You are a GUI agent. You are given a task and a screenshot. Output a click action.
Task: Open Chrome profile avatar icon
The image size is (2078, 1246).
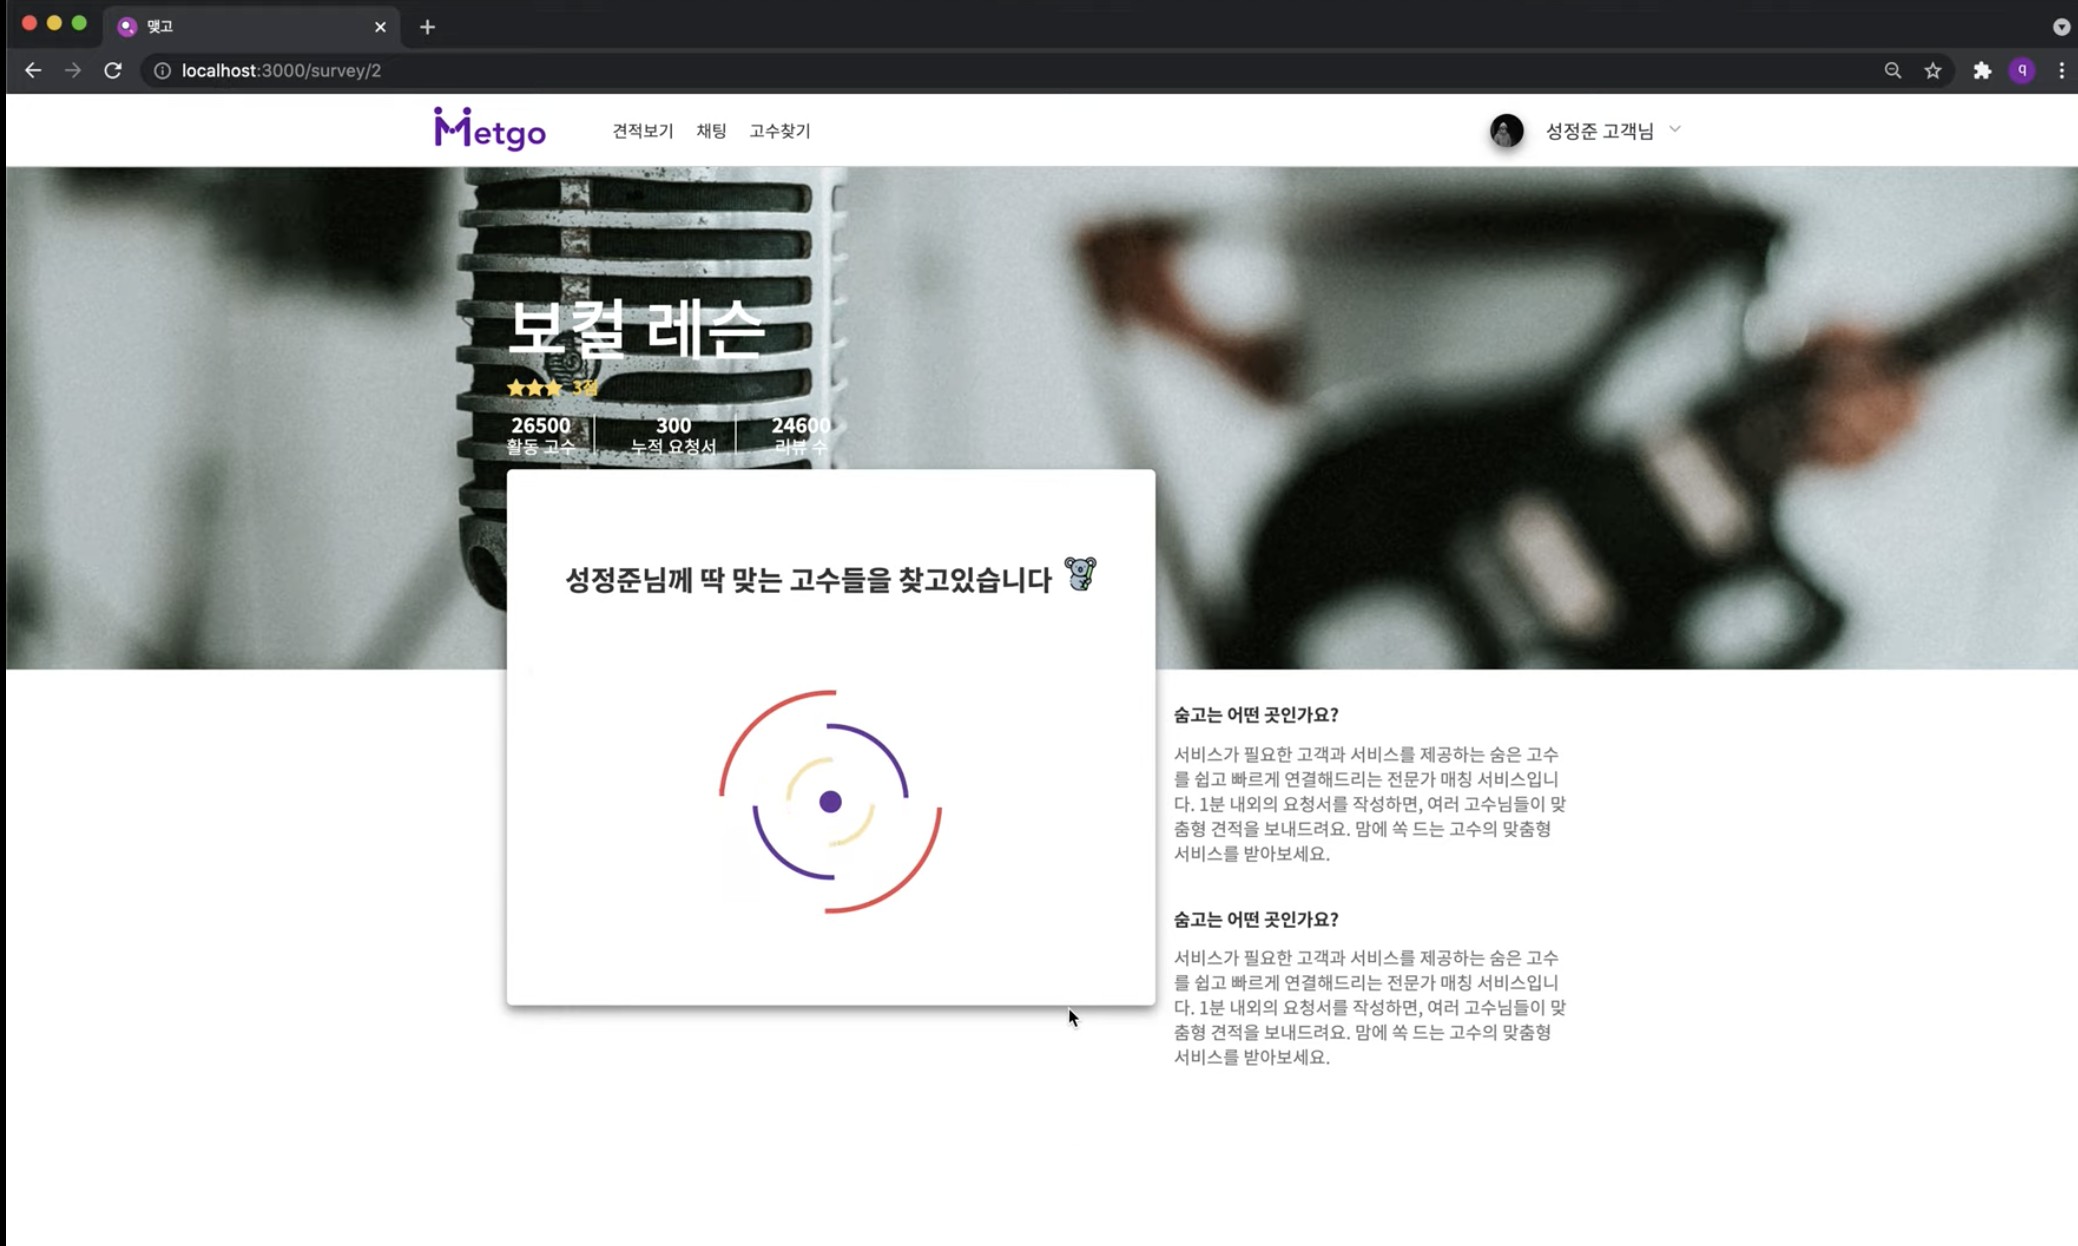click(2021, 70)
